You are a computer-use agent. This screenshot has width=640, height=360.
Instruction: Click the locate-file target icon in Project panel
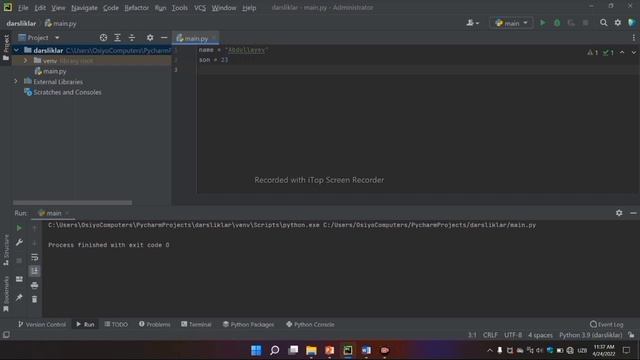(x=103, y=38)
